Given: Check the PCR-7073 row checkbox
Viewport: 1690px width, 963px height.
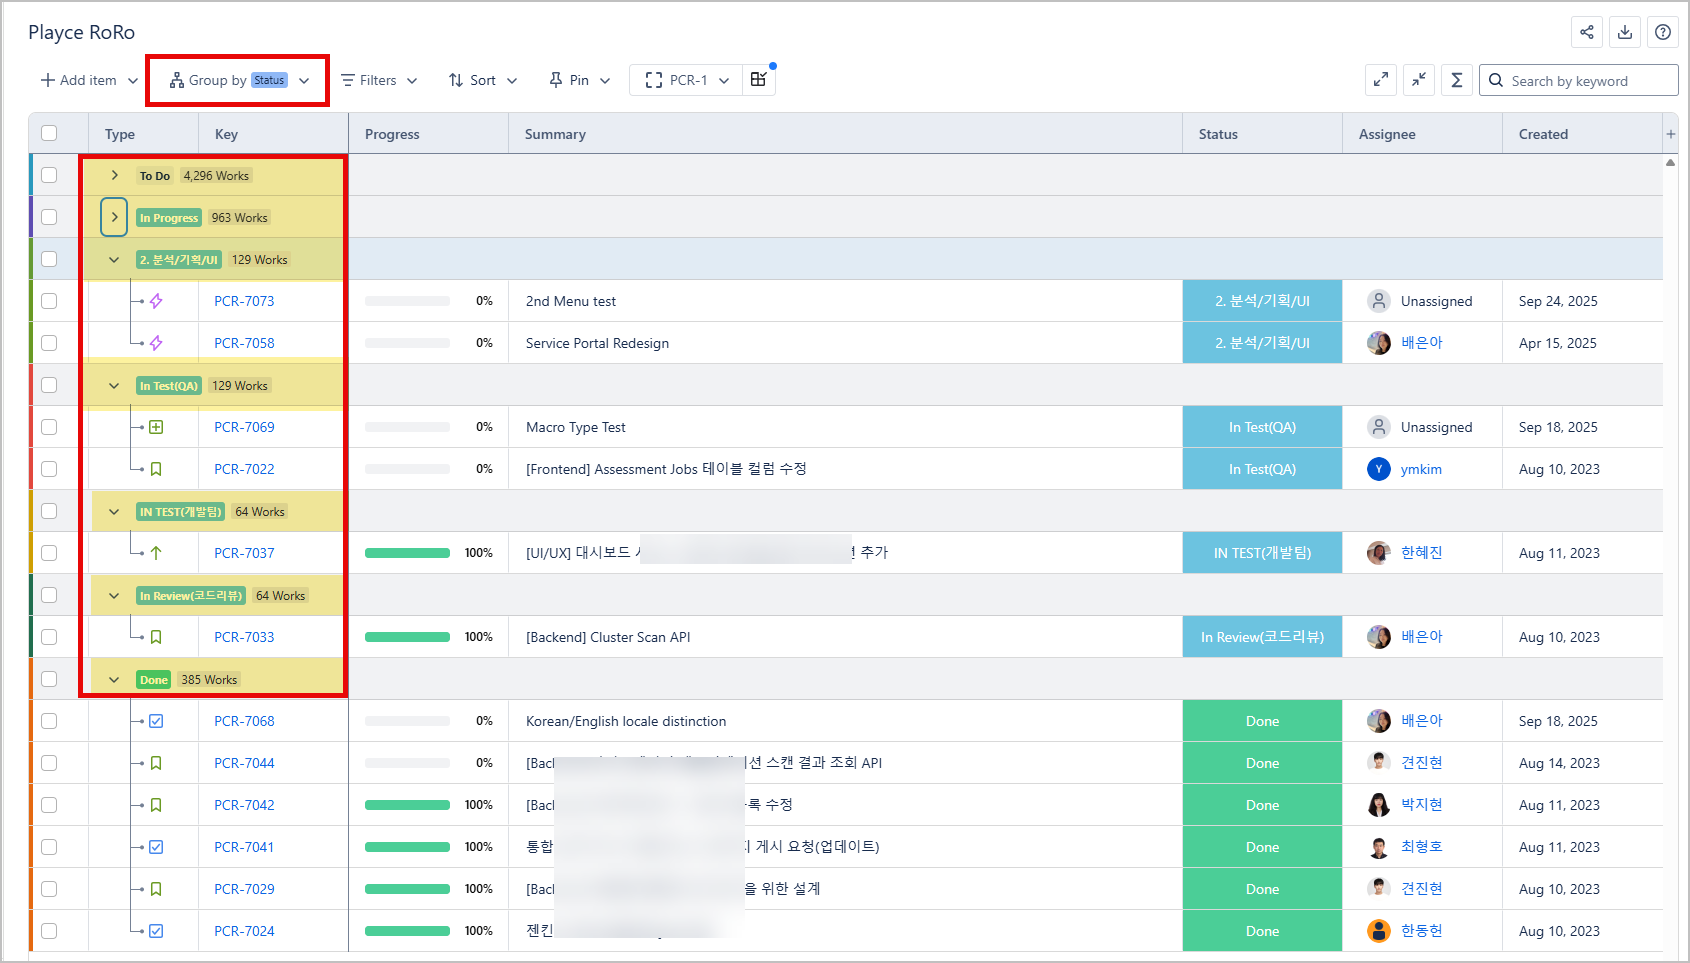Looking at the screenshot, I should [48, 300].
